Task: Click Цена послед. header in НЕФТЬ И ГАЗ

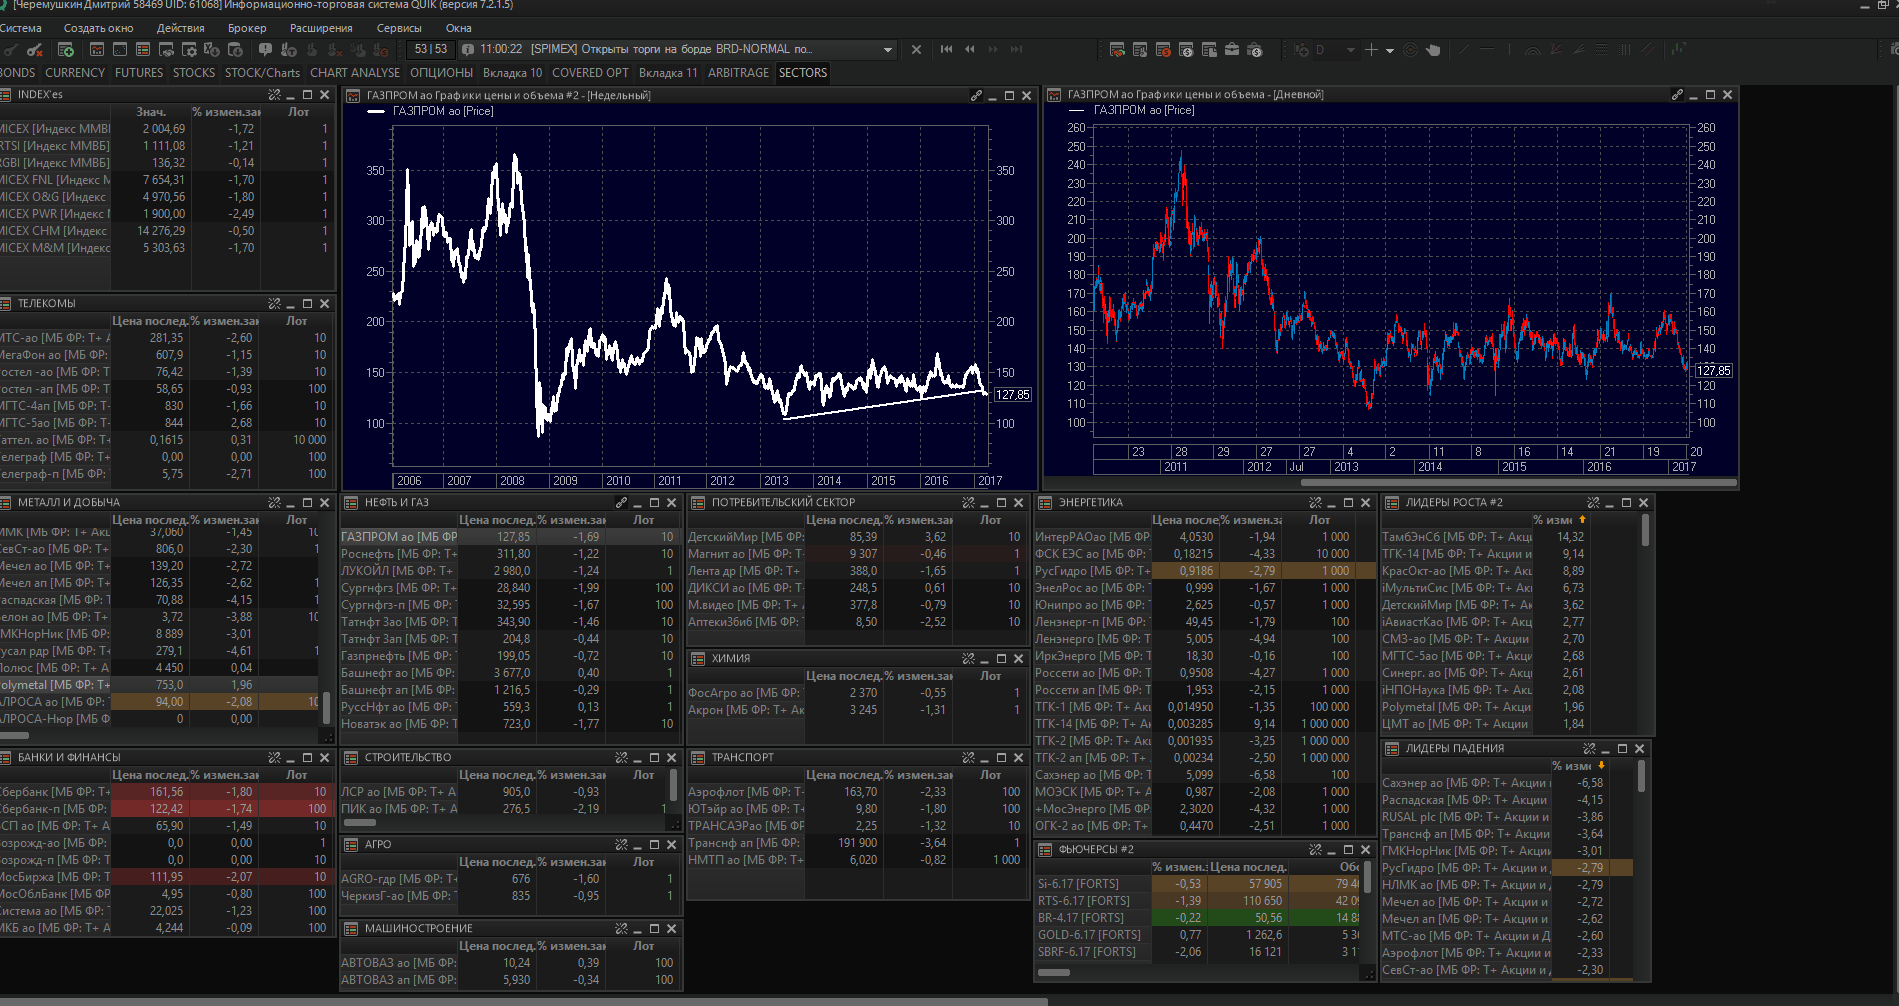Action: 496,520
